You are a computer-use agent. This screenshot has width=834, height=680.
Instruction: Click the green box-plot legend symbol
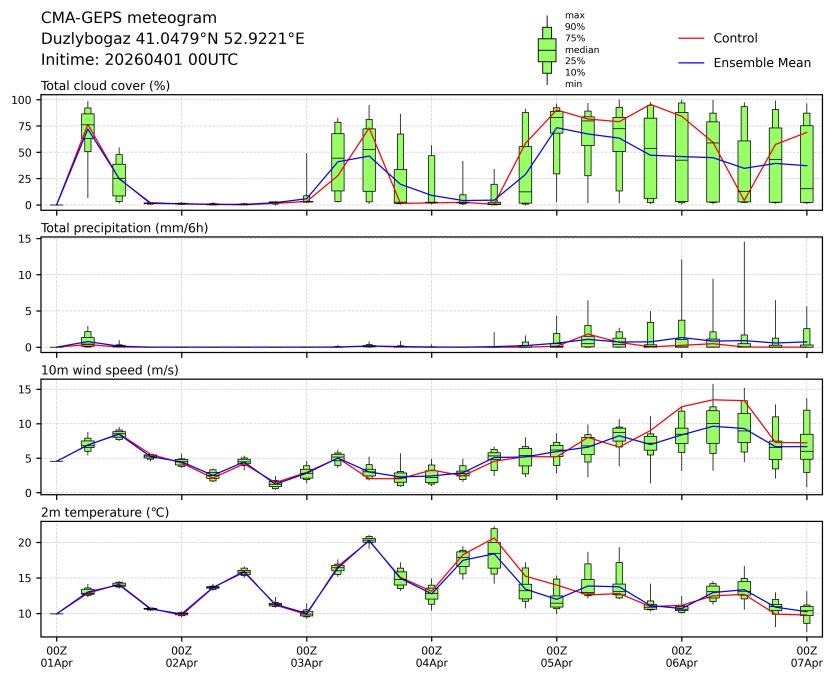tap(547, 50)
